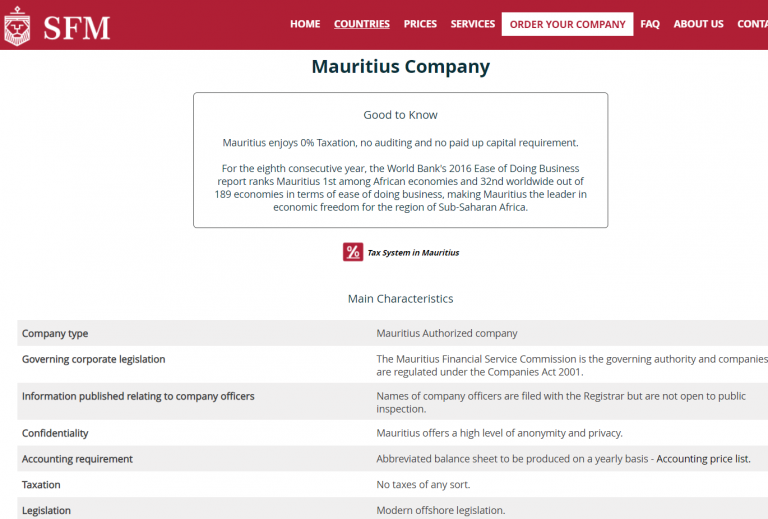768x519 pixels.
Task: Open the FAQ page
Action: pyautogui.click(x=650, y=24)
